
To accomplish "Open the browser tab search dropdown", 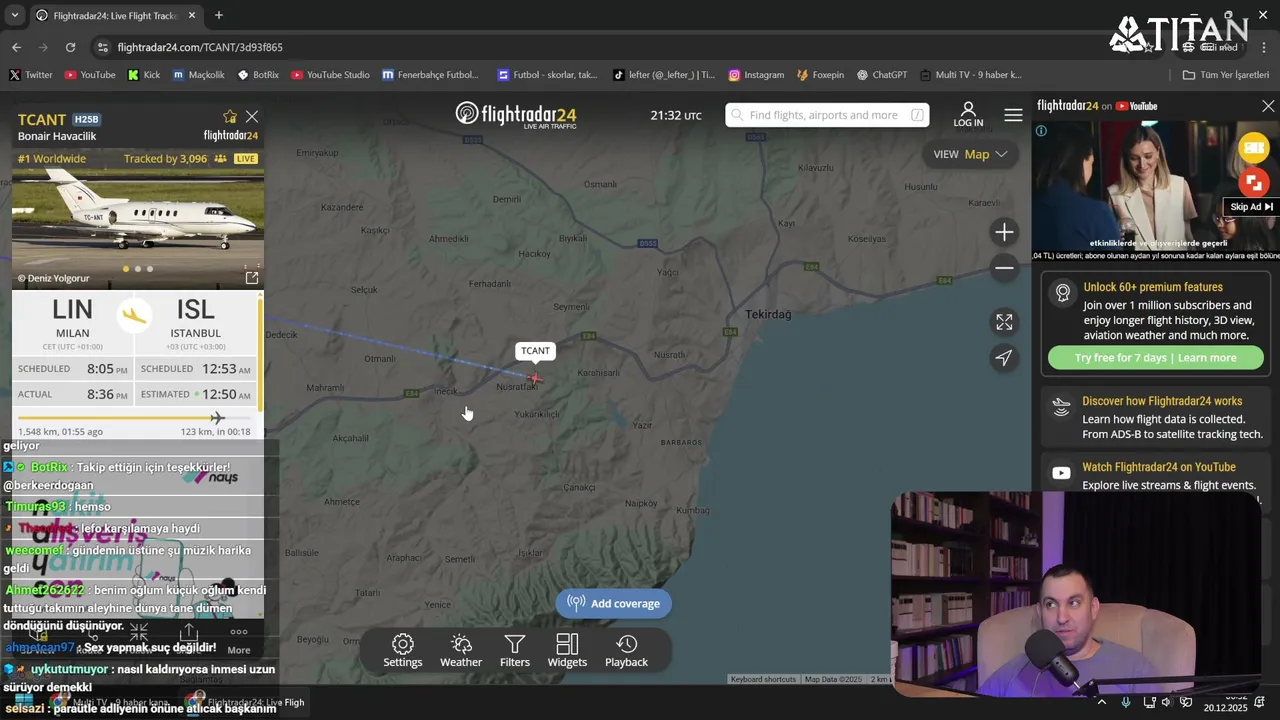I will click(15, 15).
